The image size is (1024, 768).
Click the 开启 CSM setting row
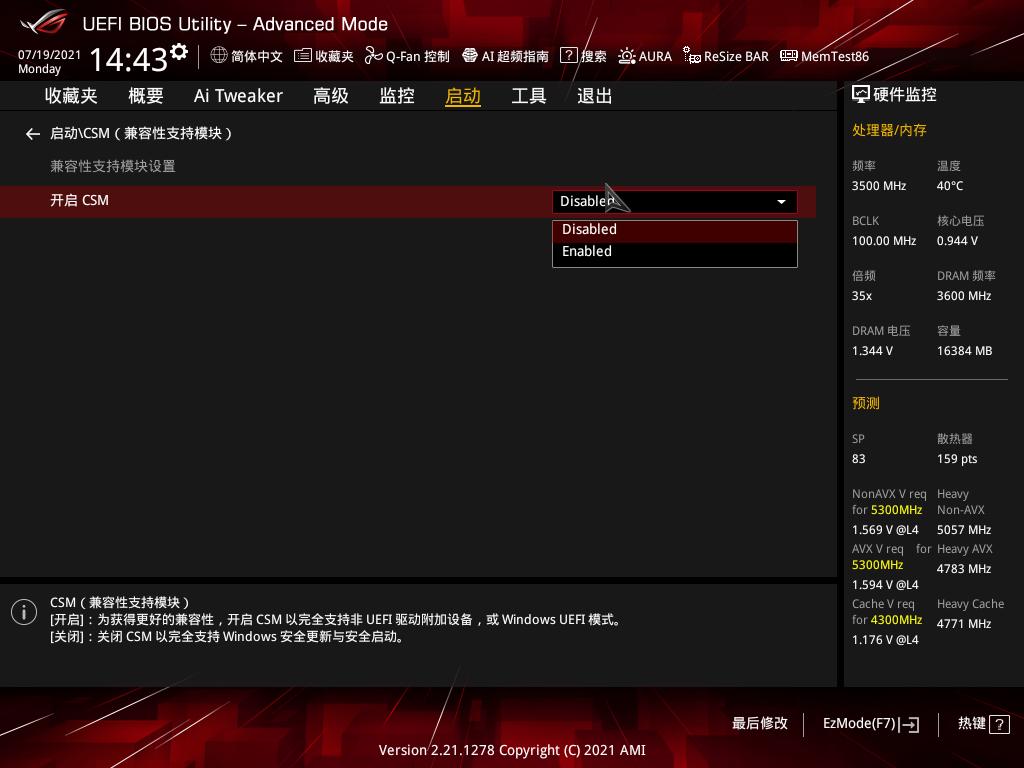pyautogui.click(x=408, y=202)
